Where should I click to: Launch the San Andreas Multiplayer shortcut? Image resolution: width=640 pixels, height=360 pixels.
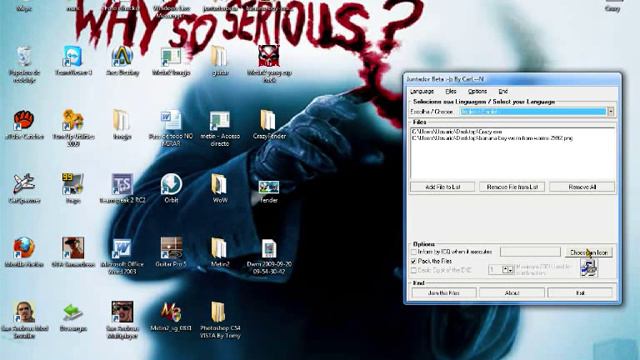click(122, 312)
